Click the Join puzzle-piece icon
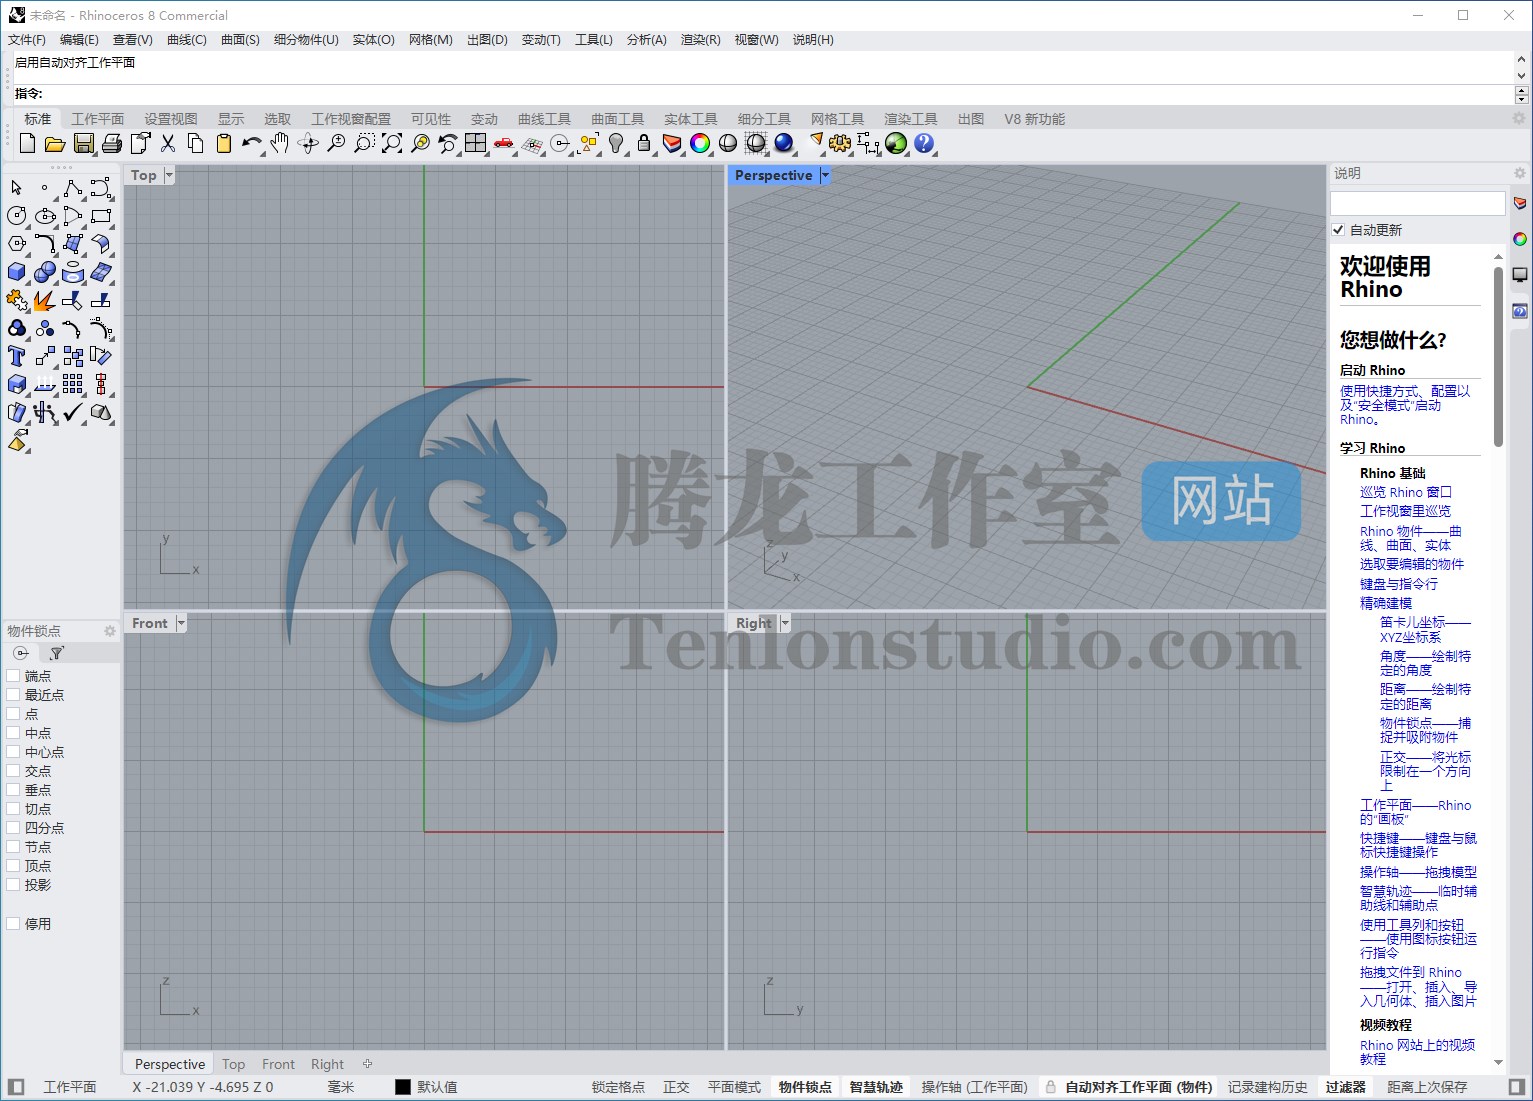1533x1101 pixels. point(17,300)
